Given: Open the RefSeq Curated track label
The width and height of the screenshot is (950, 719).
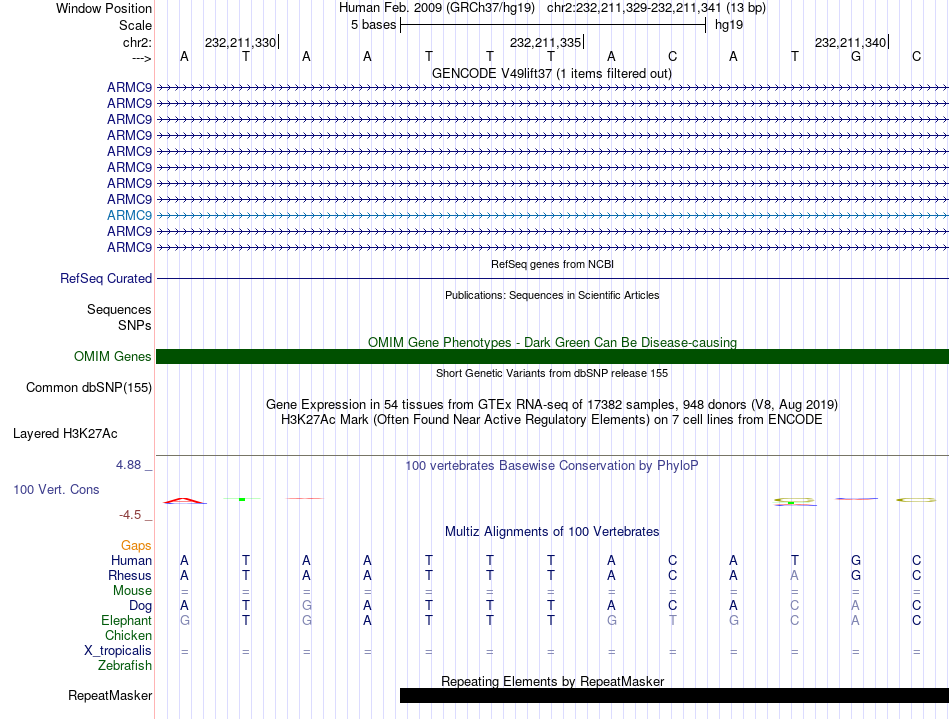Looking at the screenshot, I should pyautogui.click(x=105, y=279).
